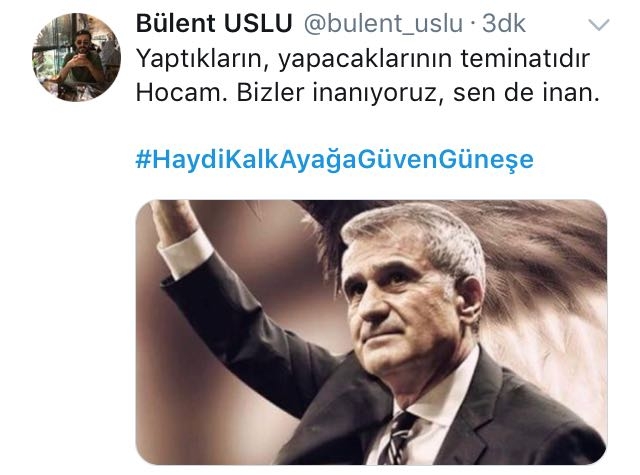Screen dimensions: 640x475
Task: Click the tweet line beginning with Hocam
Action: coord(367,93)
